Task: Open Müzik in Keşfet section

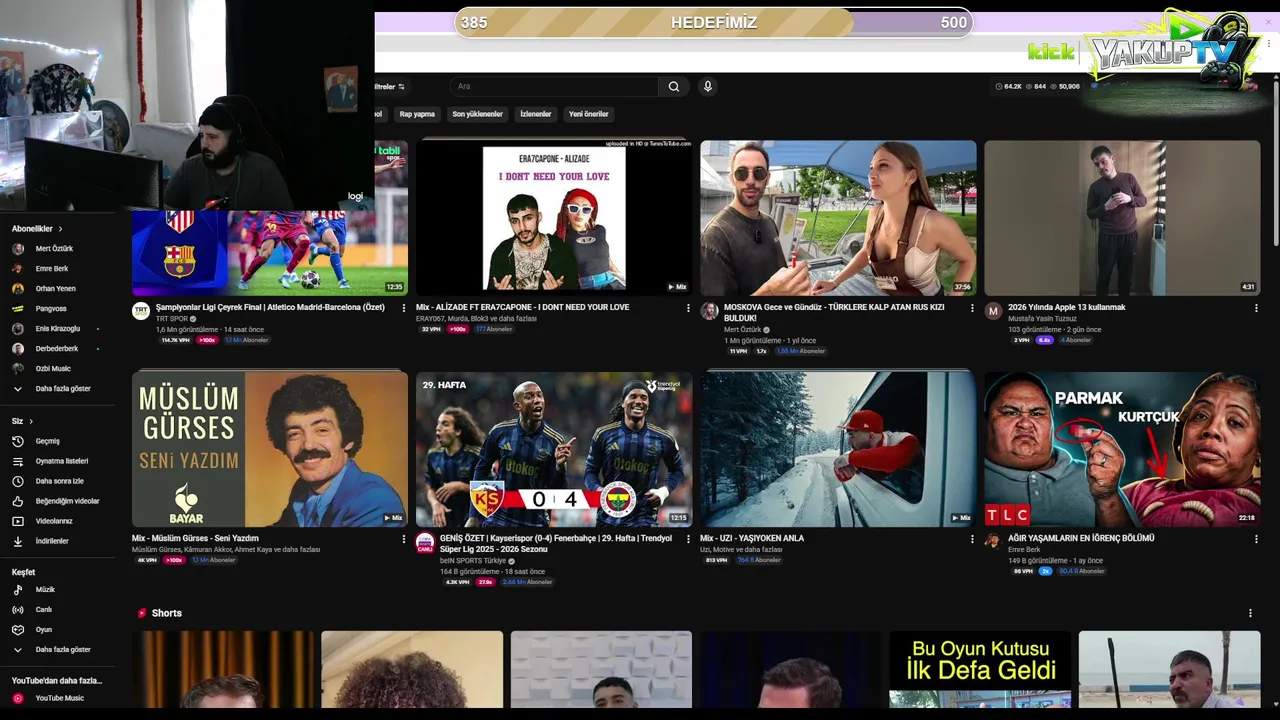Action: 45,590
